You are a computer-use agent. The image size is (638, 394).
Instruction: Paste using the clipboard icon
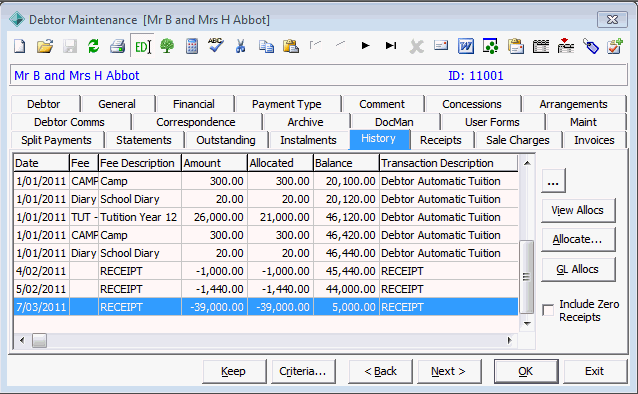(x=291, y=46)
